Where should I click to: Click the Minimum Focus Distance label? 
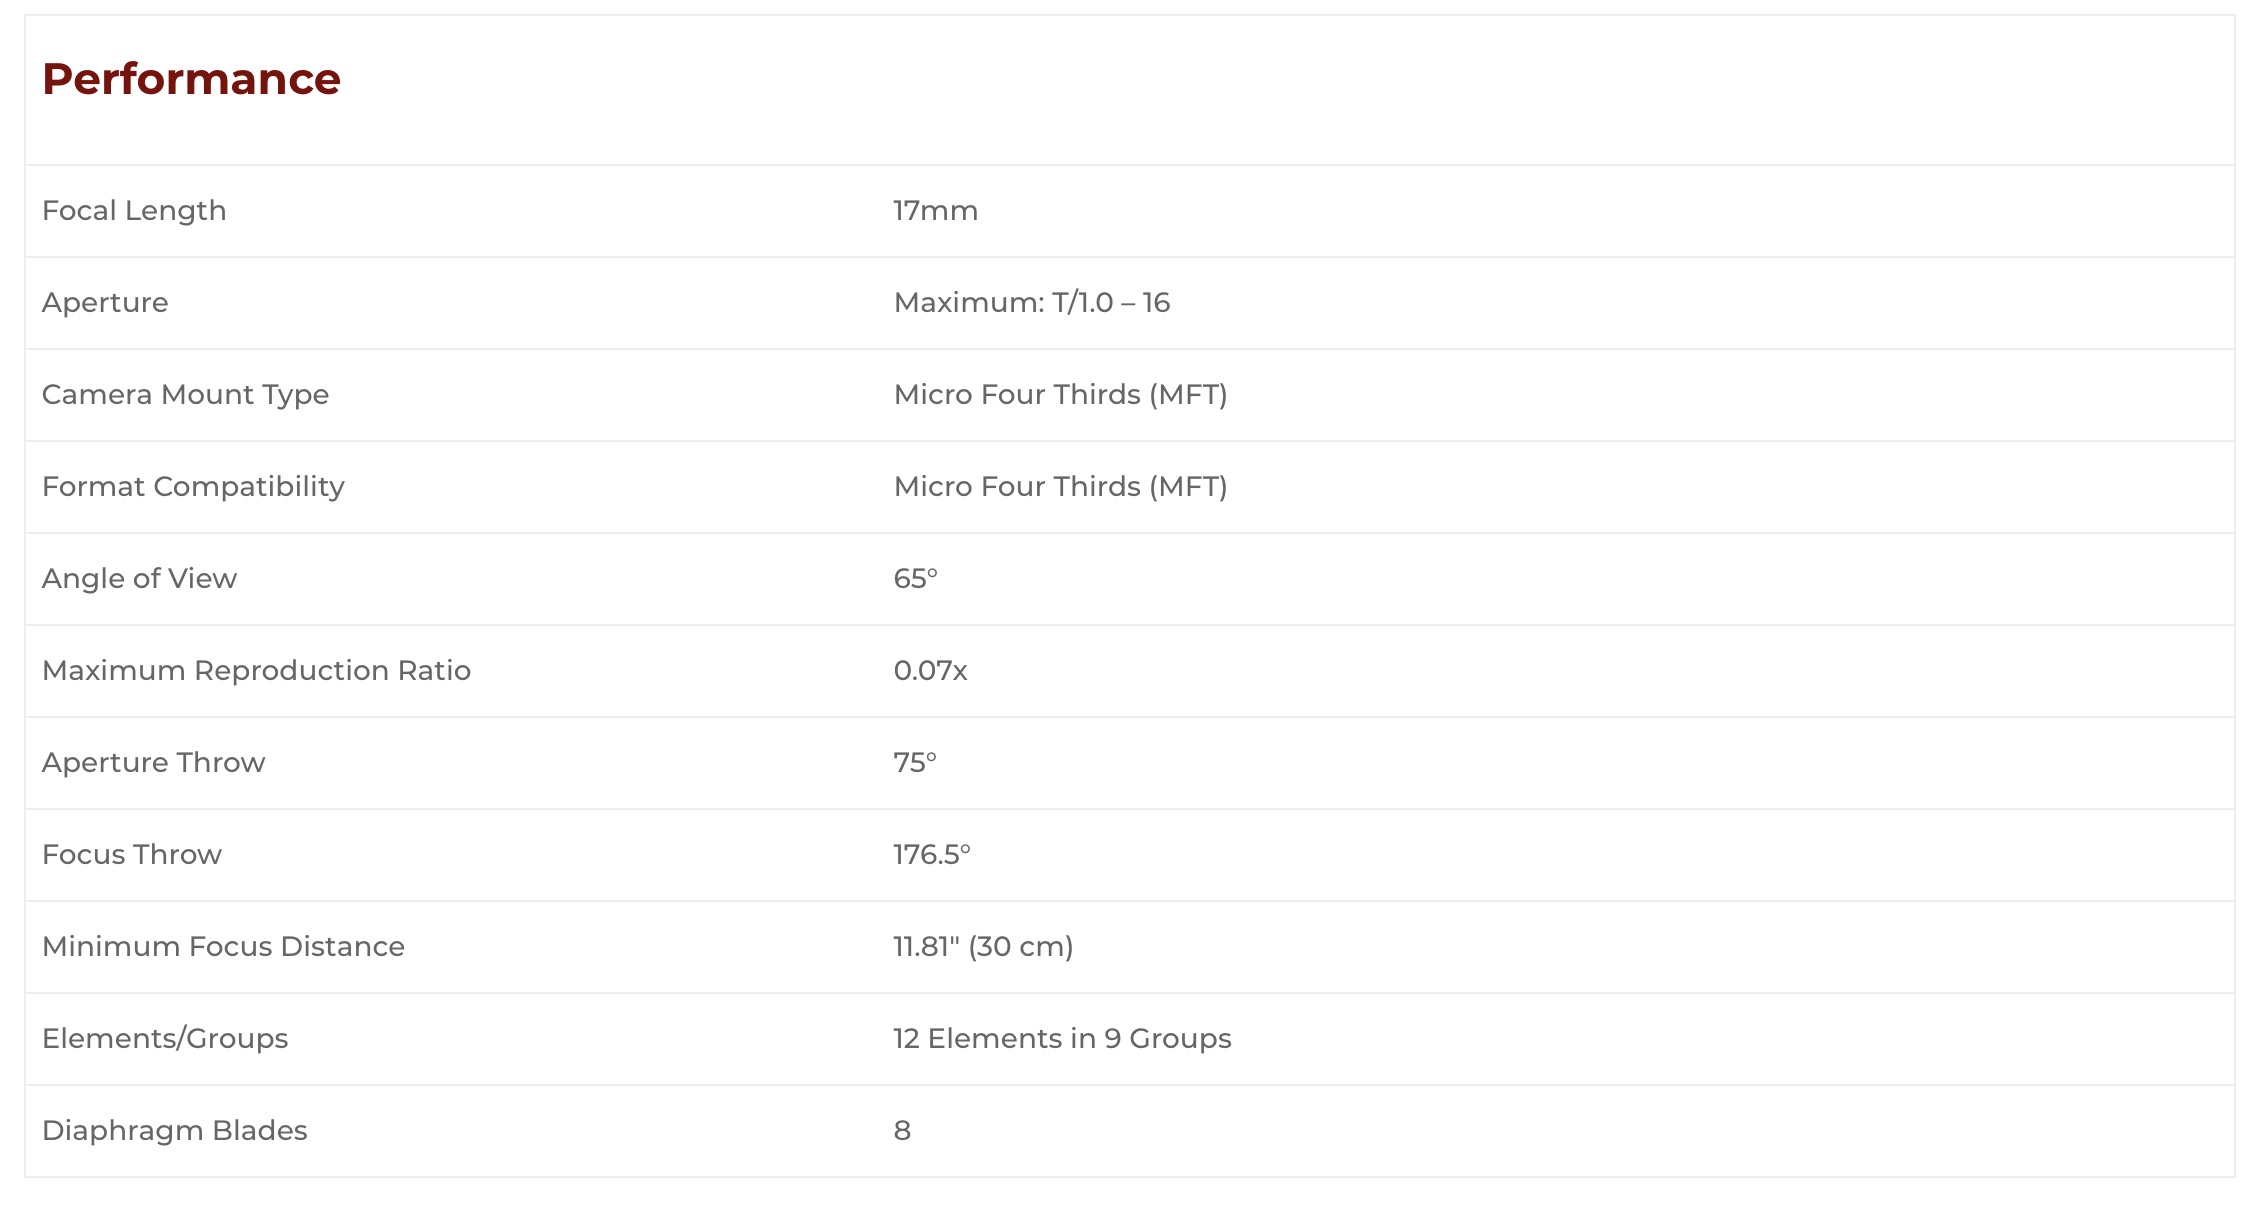click(223, 947)
